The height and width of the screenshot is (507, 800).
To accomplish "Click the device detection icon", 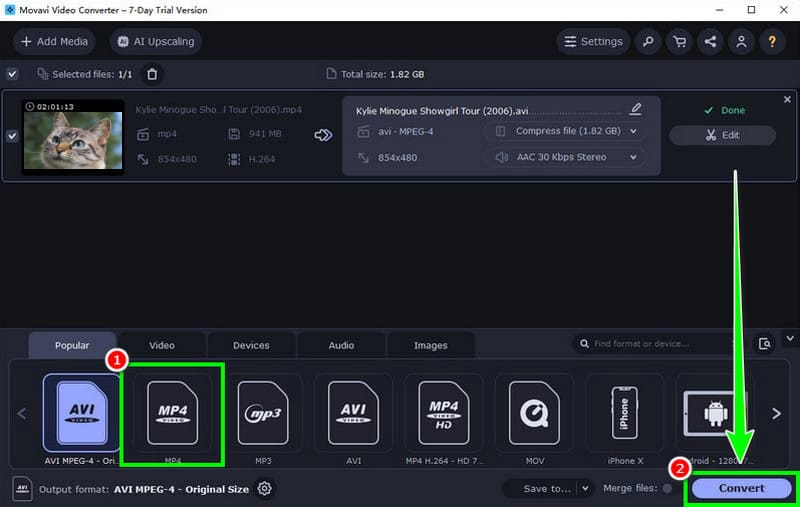I will pyautogui.click(x=764, y=344).
